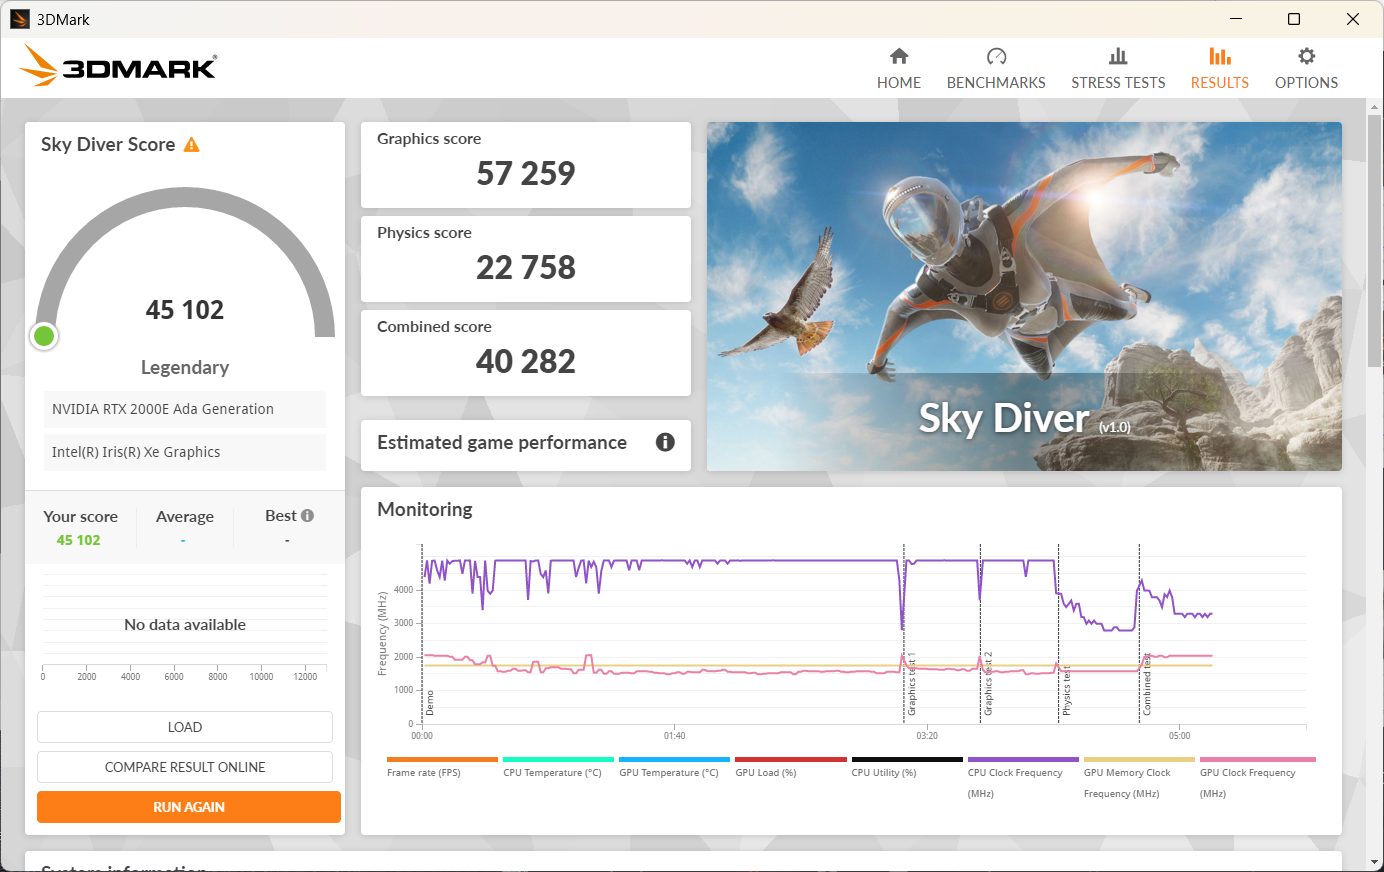Image resolution: width=1384 pixels, height=872 pixels.
Task: Go to Benchmarks gauge icon
Action: 996,56
